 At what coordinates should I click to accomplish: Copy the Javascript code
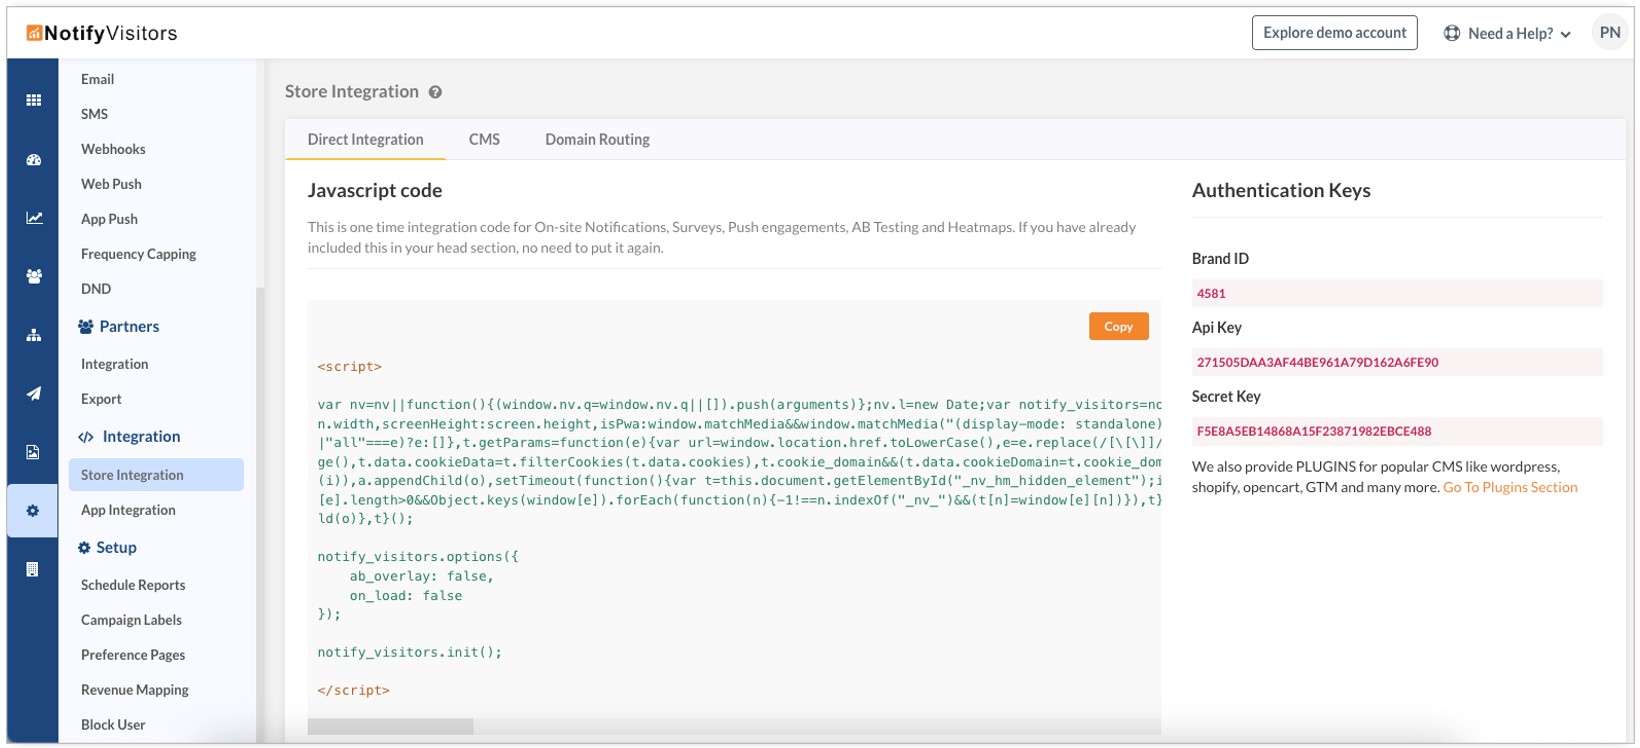tap(1118, 326)
